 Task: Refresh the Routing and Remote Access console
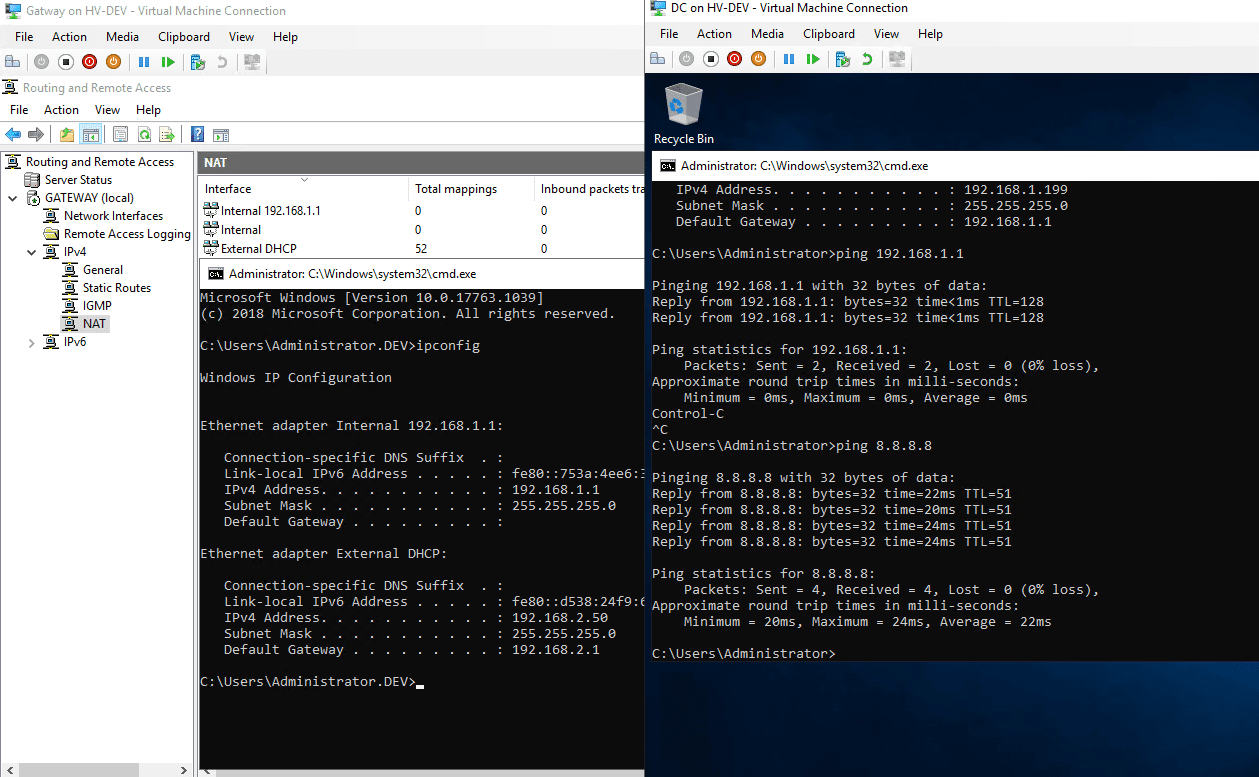pos(145,134)
